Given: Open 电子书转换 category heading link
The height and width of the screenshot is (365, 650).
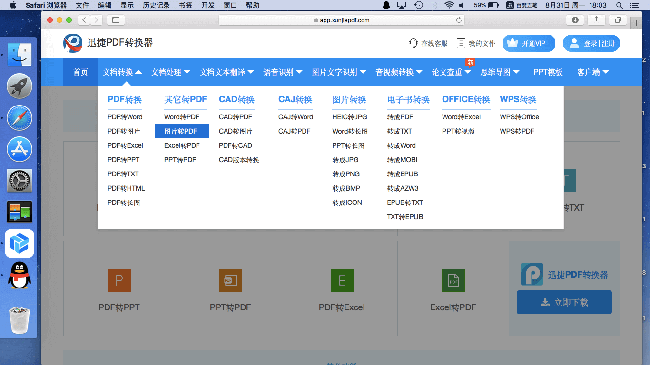Looking at the screenshot, I should click(408, 100).
